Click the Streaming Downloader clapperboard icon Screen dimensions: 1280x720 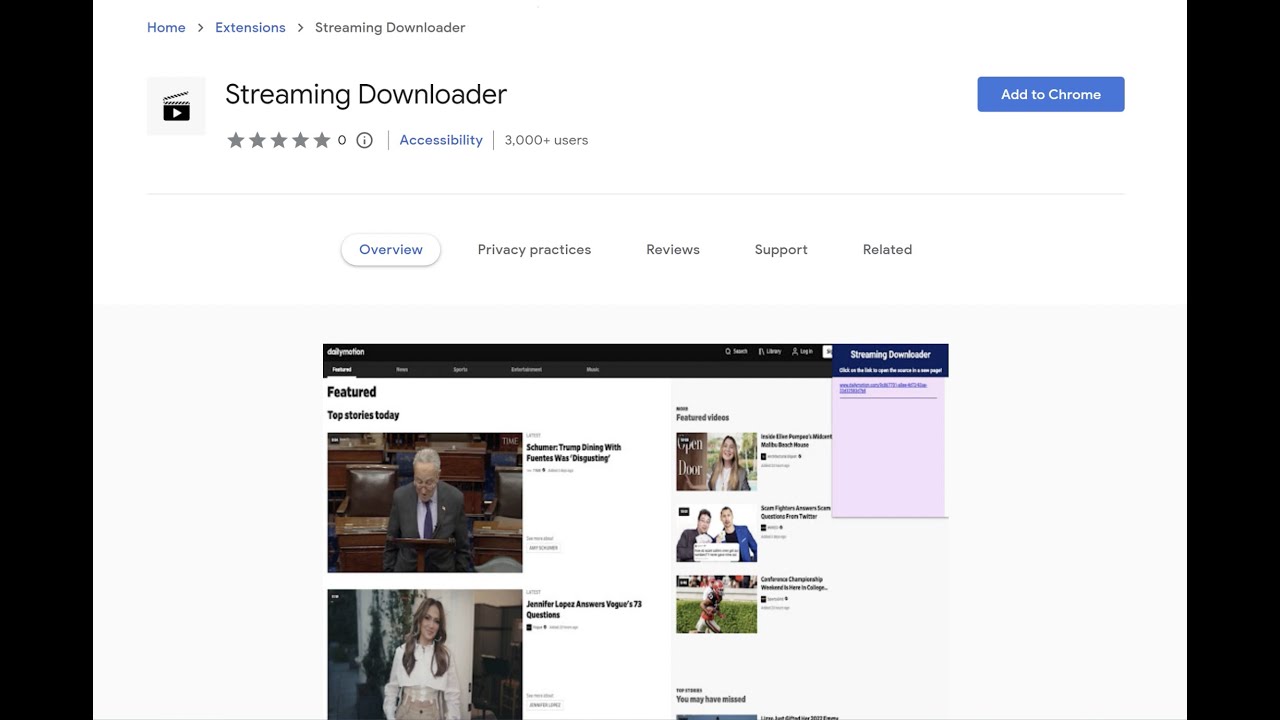click(x=176, y=106)
